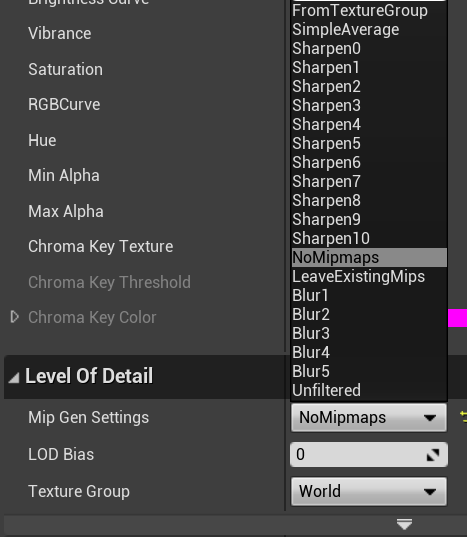Viewport: 467px width, 537px height.
Task: Open the Mip Gen Settings dropdown
Action: point(369,417)
